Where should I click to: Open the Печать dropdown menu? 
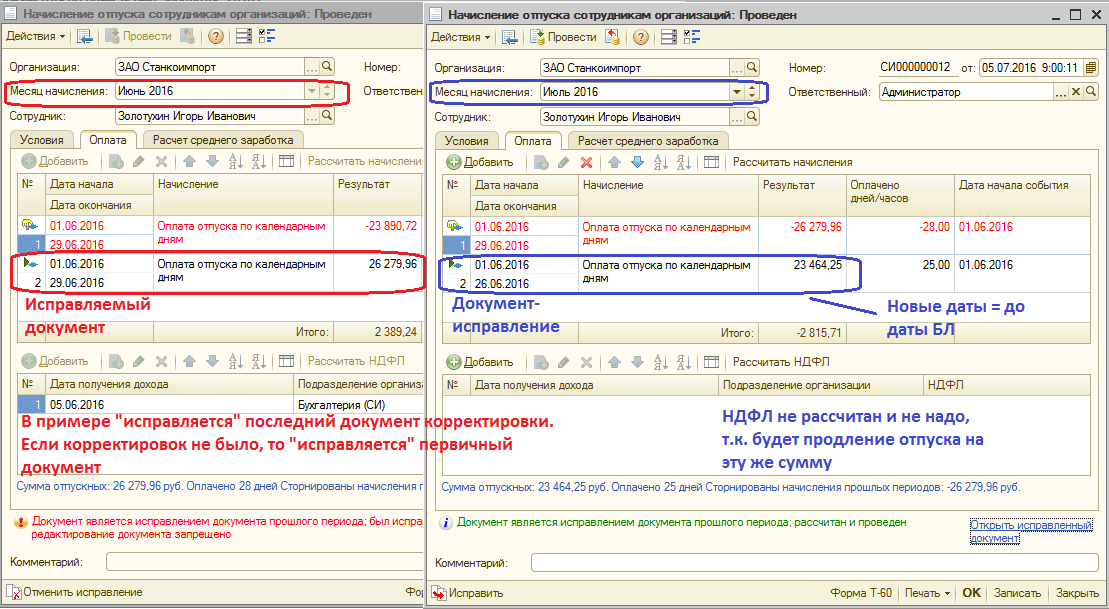pos(928,593)
